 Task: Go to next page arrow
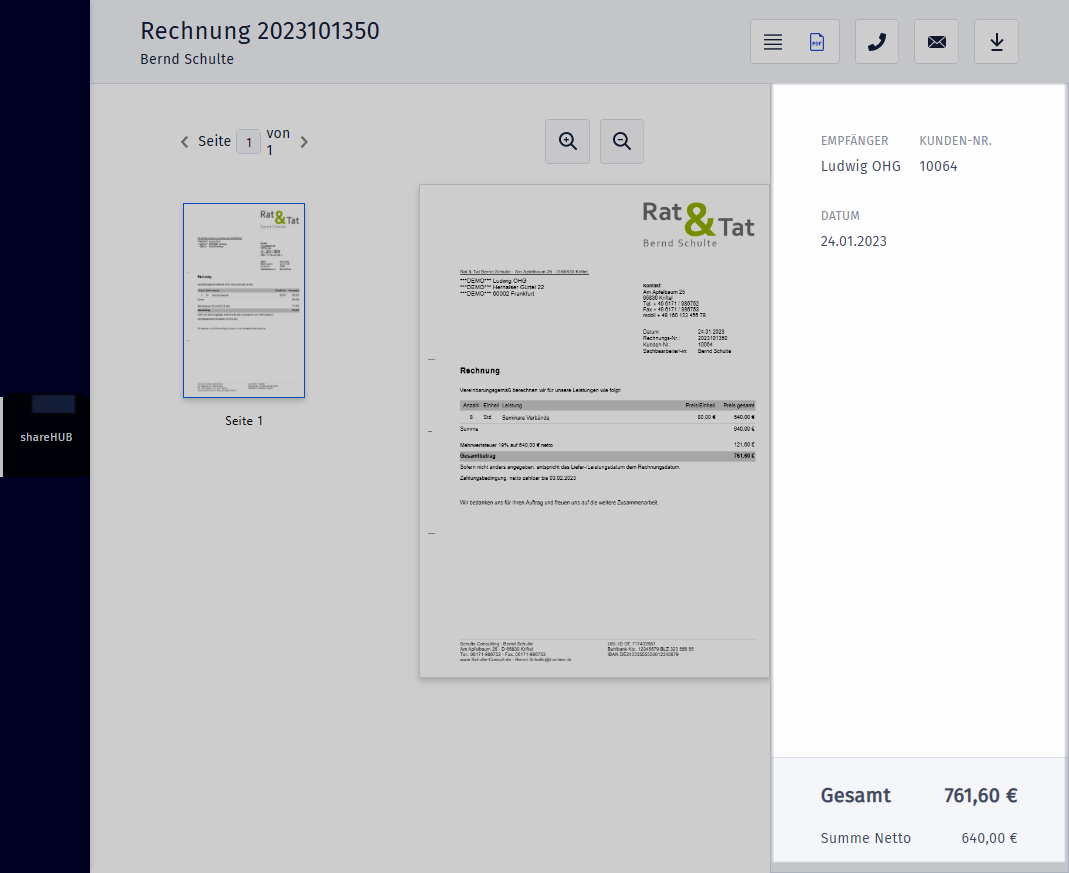pos(304,142)
